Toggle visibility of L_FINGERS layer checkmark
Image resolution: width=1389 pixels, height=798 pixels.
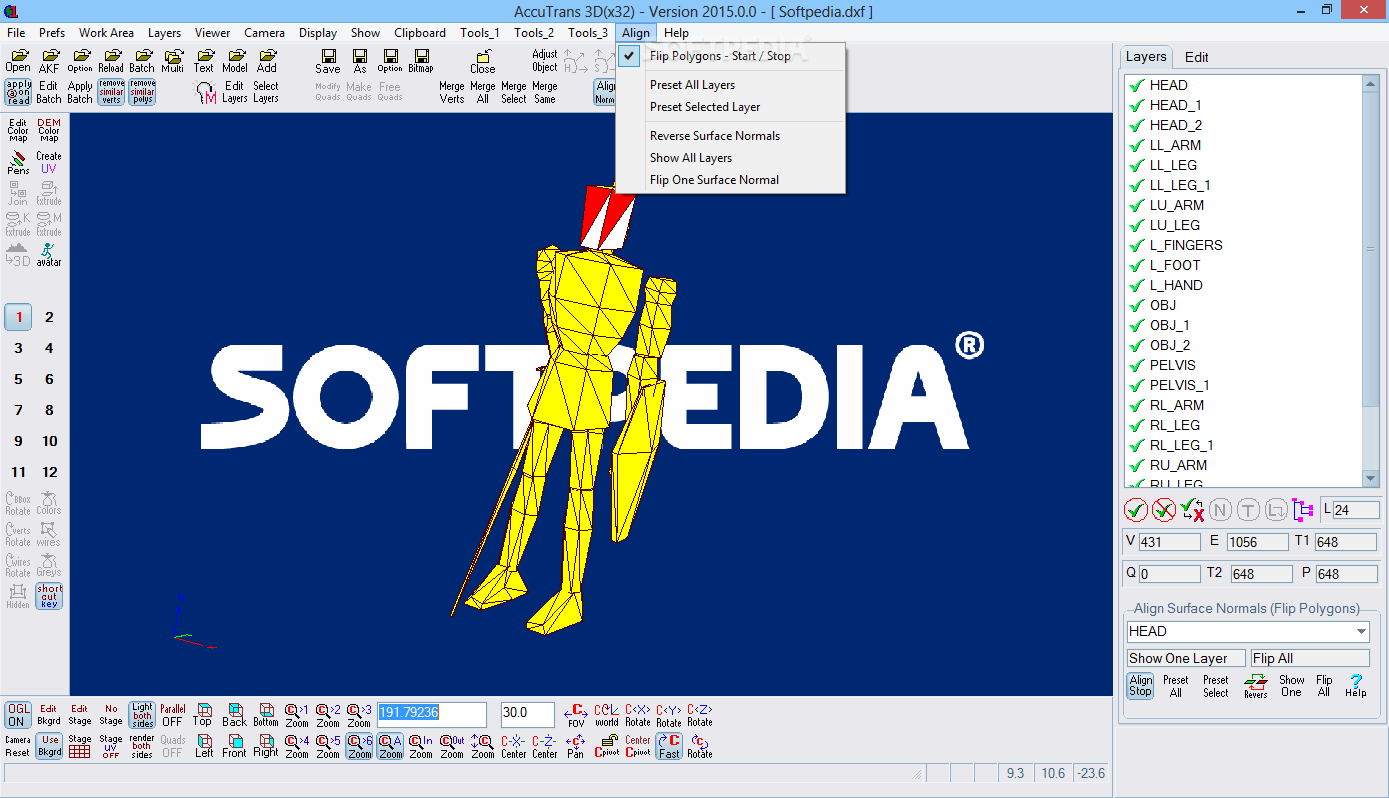[1136, 245]
